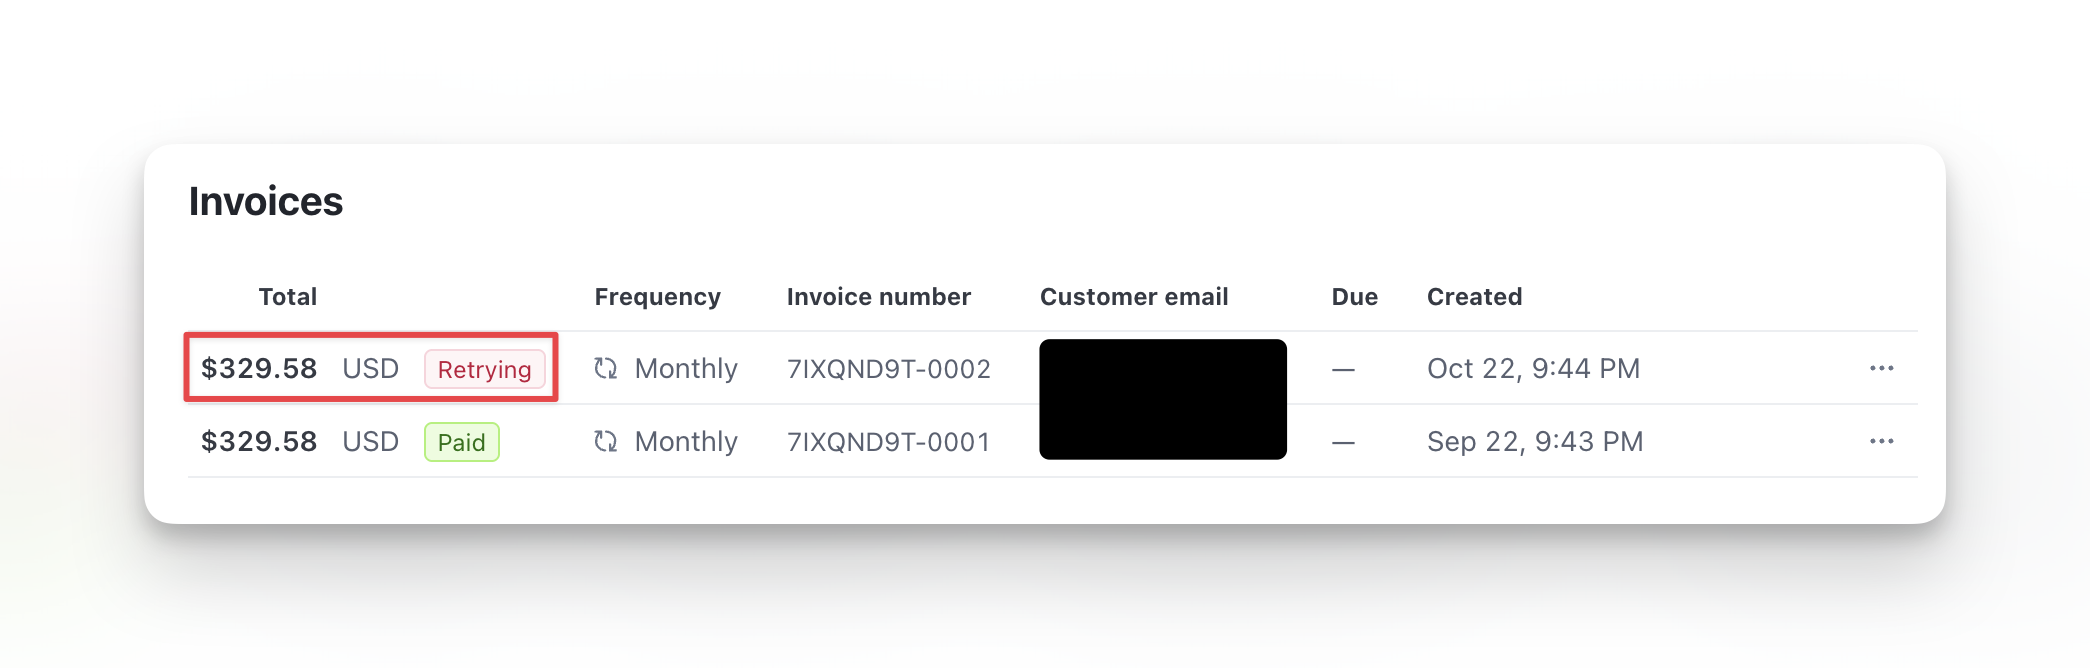
Task: Click the recurring frequency icon on invoice 7IXQND9T-0001
Action: (605, 442)
